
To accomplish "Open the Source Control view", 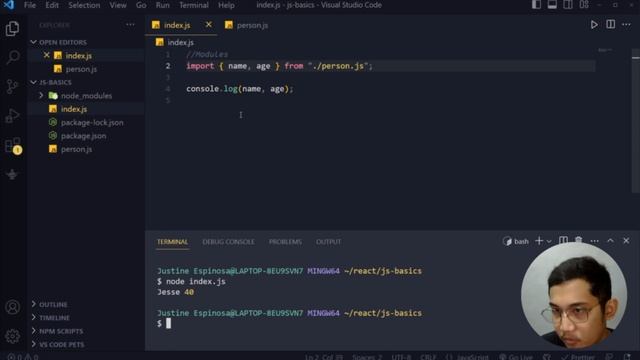I will click(x=12, y=87).
